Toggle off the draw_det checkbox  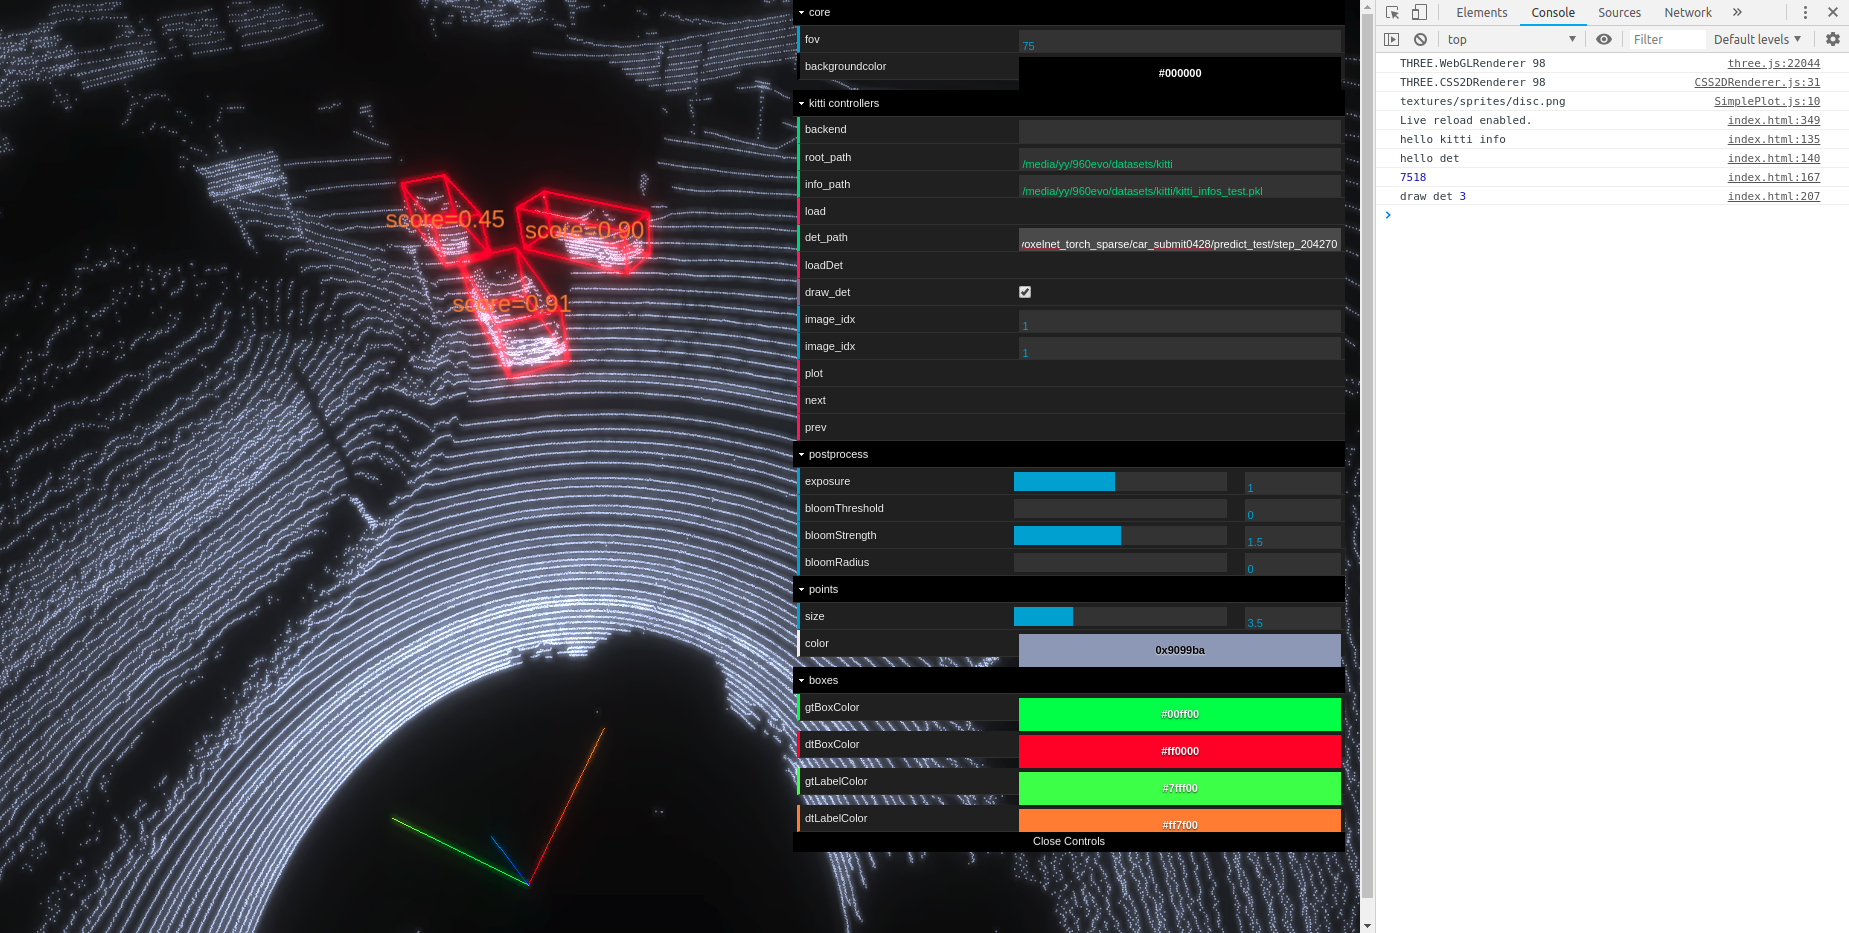(x=1024, y=292)
